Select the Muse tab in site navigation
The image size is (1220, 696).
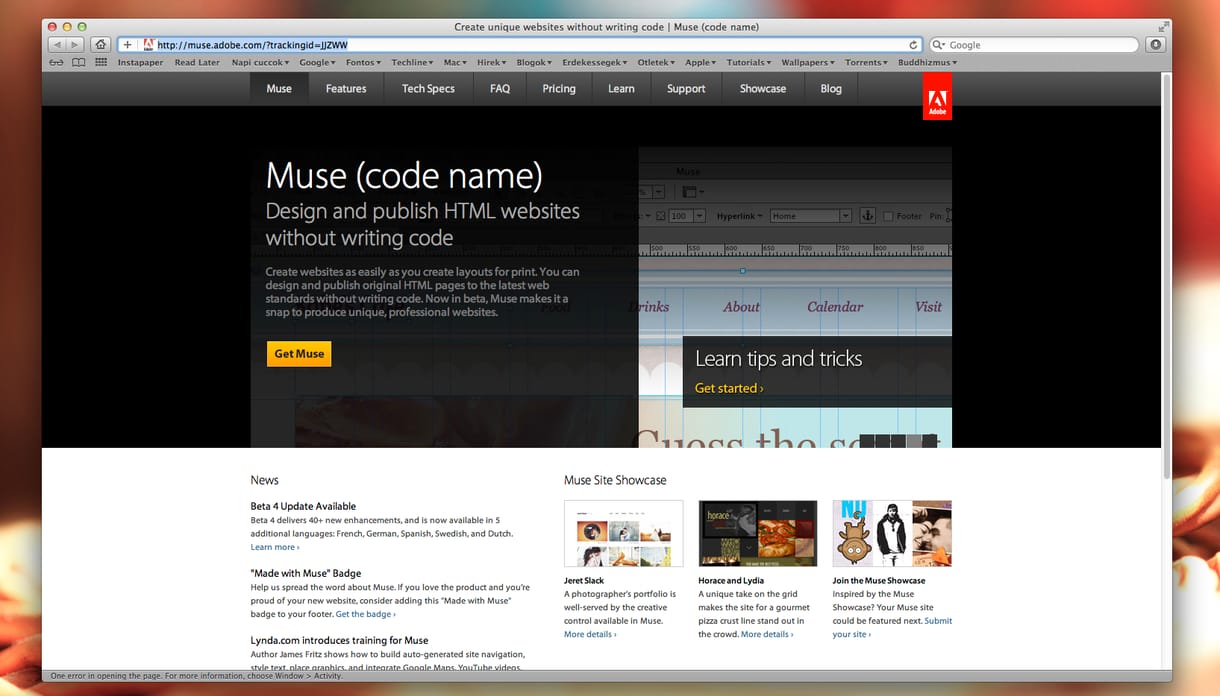(x=279, y=88)
